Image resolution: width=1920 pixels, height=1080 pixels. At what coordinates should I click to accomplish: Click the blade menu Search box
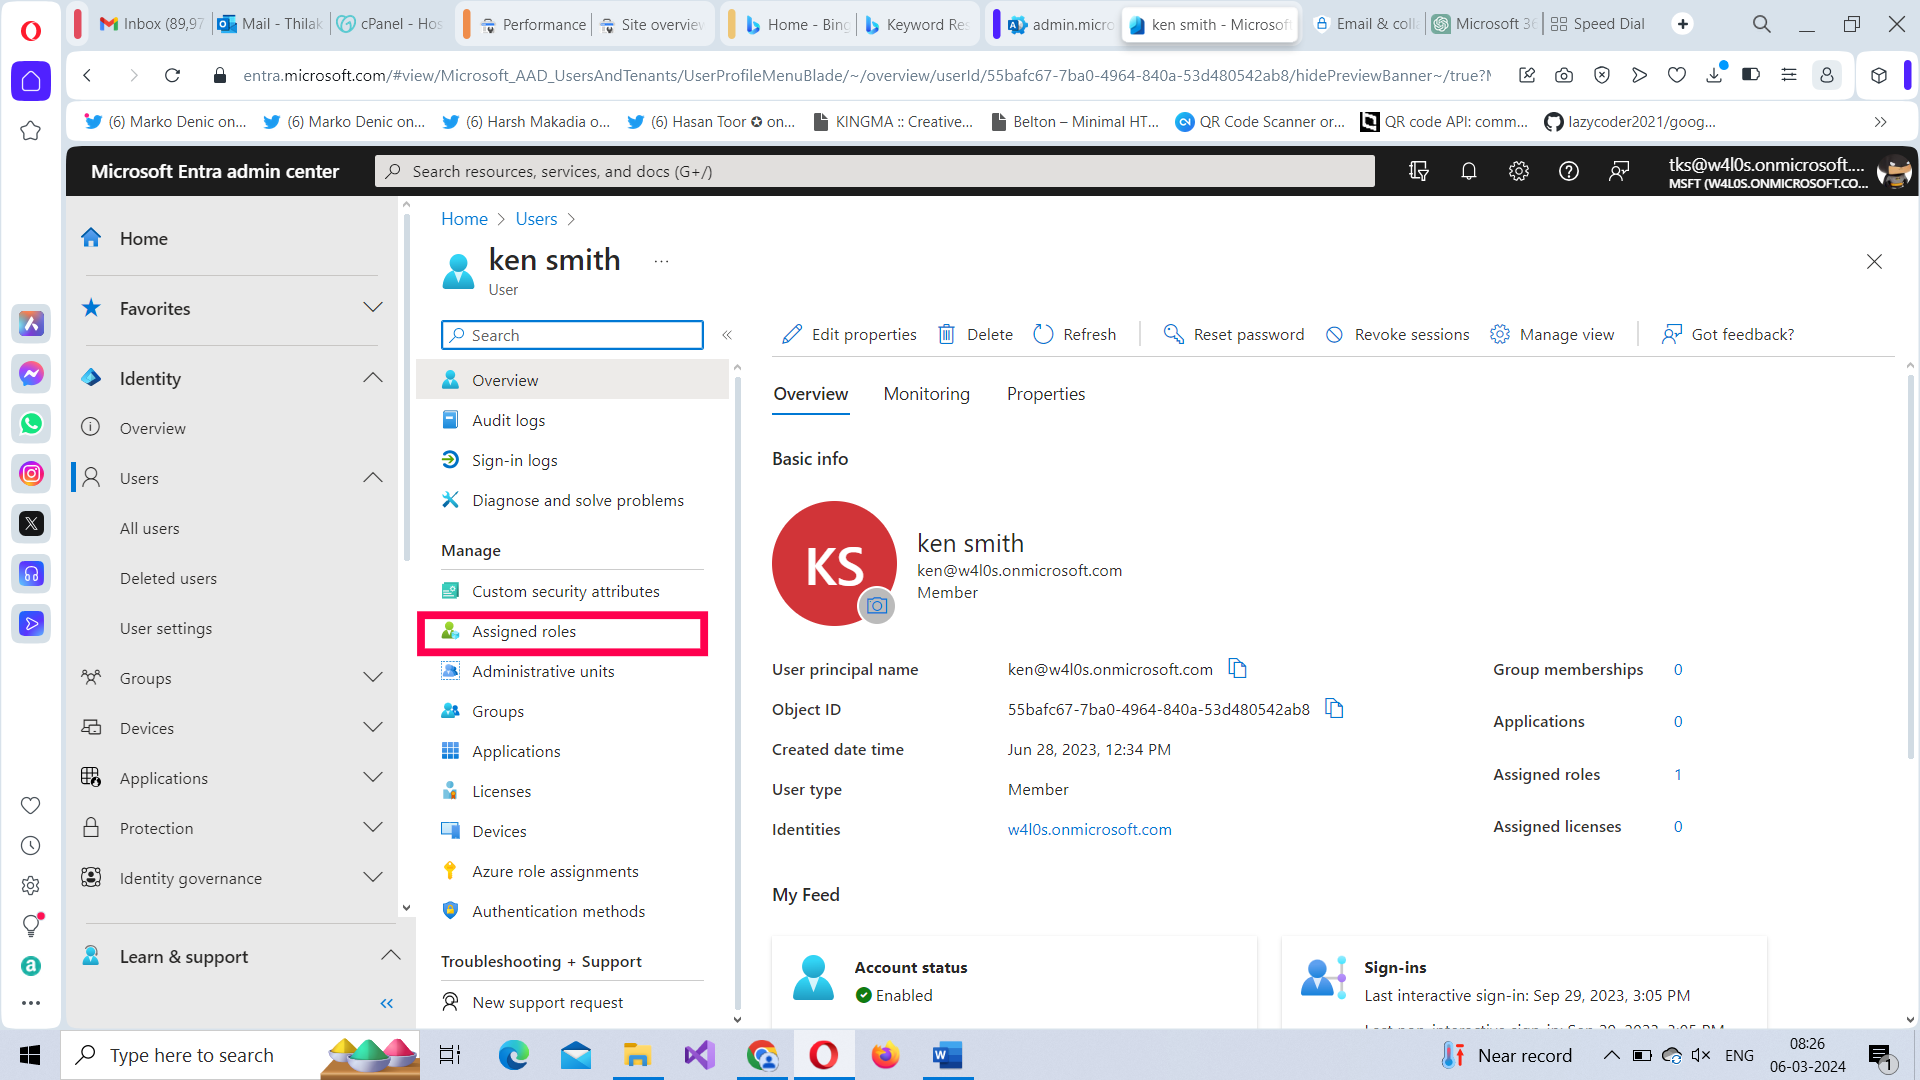pos(572,335)
